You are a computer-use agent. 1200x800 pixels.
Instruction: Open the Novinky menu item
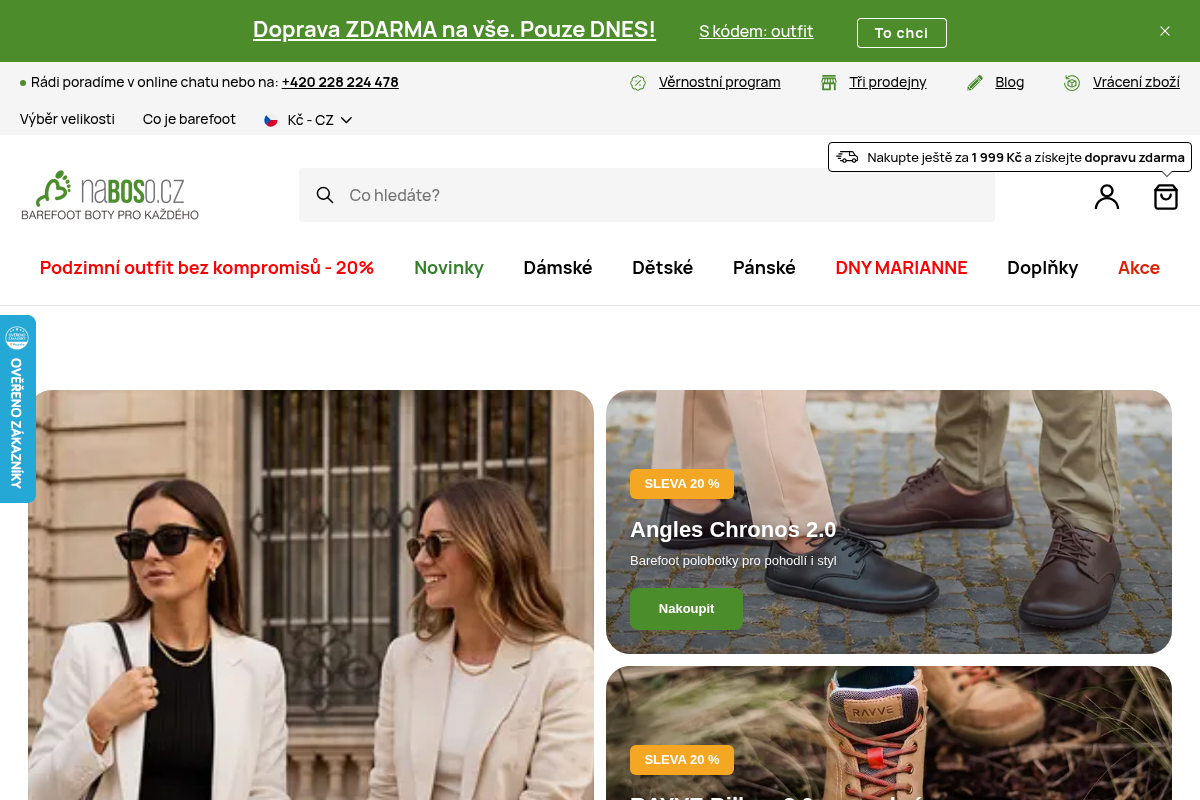point(449,268)
